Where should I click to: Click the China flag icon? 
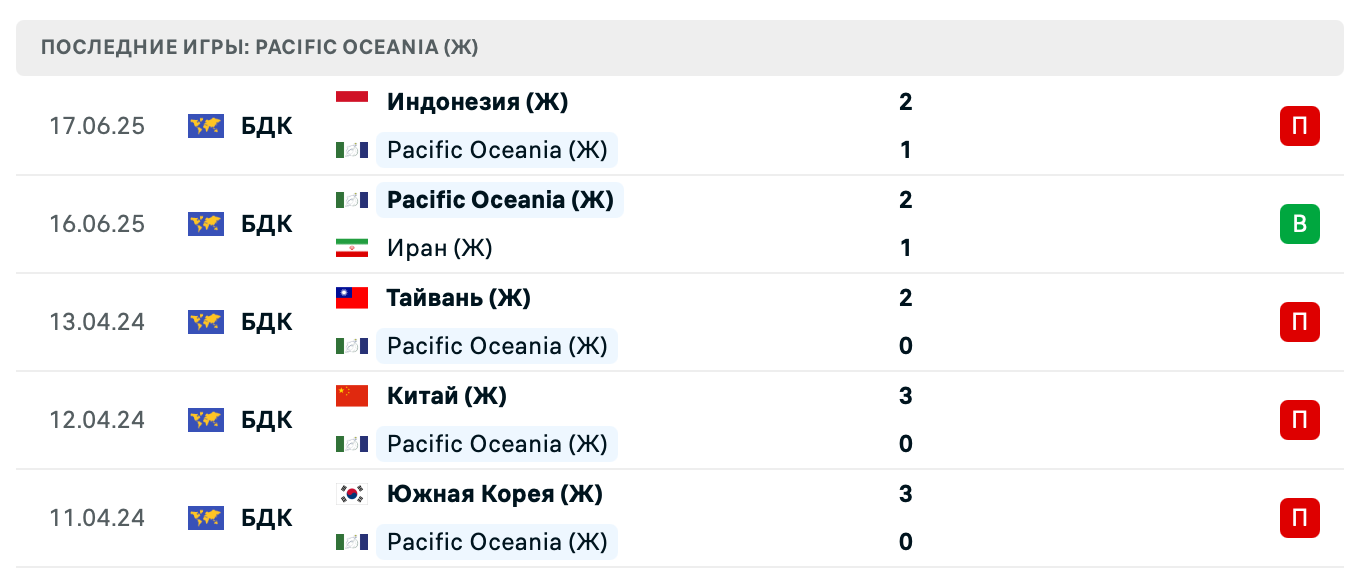tap(352, 395)
